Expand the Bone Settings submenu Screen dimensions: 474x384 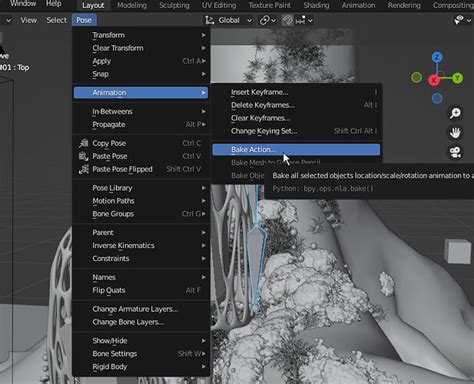pos(141,354)
